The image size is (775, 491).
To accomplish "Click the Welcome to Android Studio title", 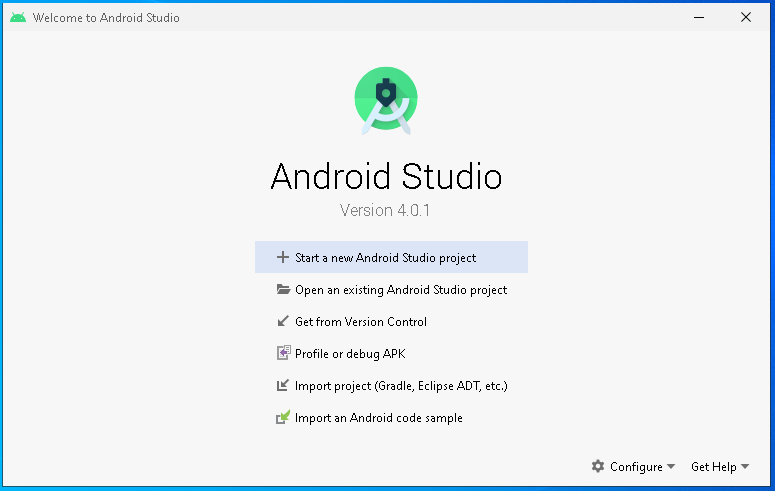I will coord(106,18).
